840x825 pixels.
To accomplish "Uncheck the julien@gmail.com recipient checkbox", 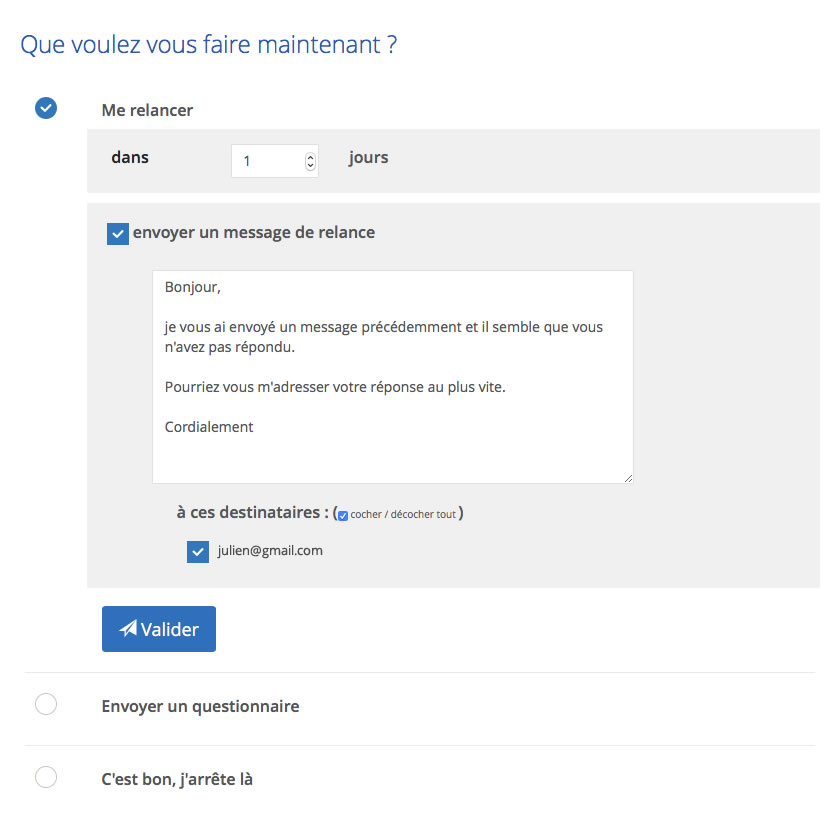I will [x=198, y=552].
